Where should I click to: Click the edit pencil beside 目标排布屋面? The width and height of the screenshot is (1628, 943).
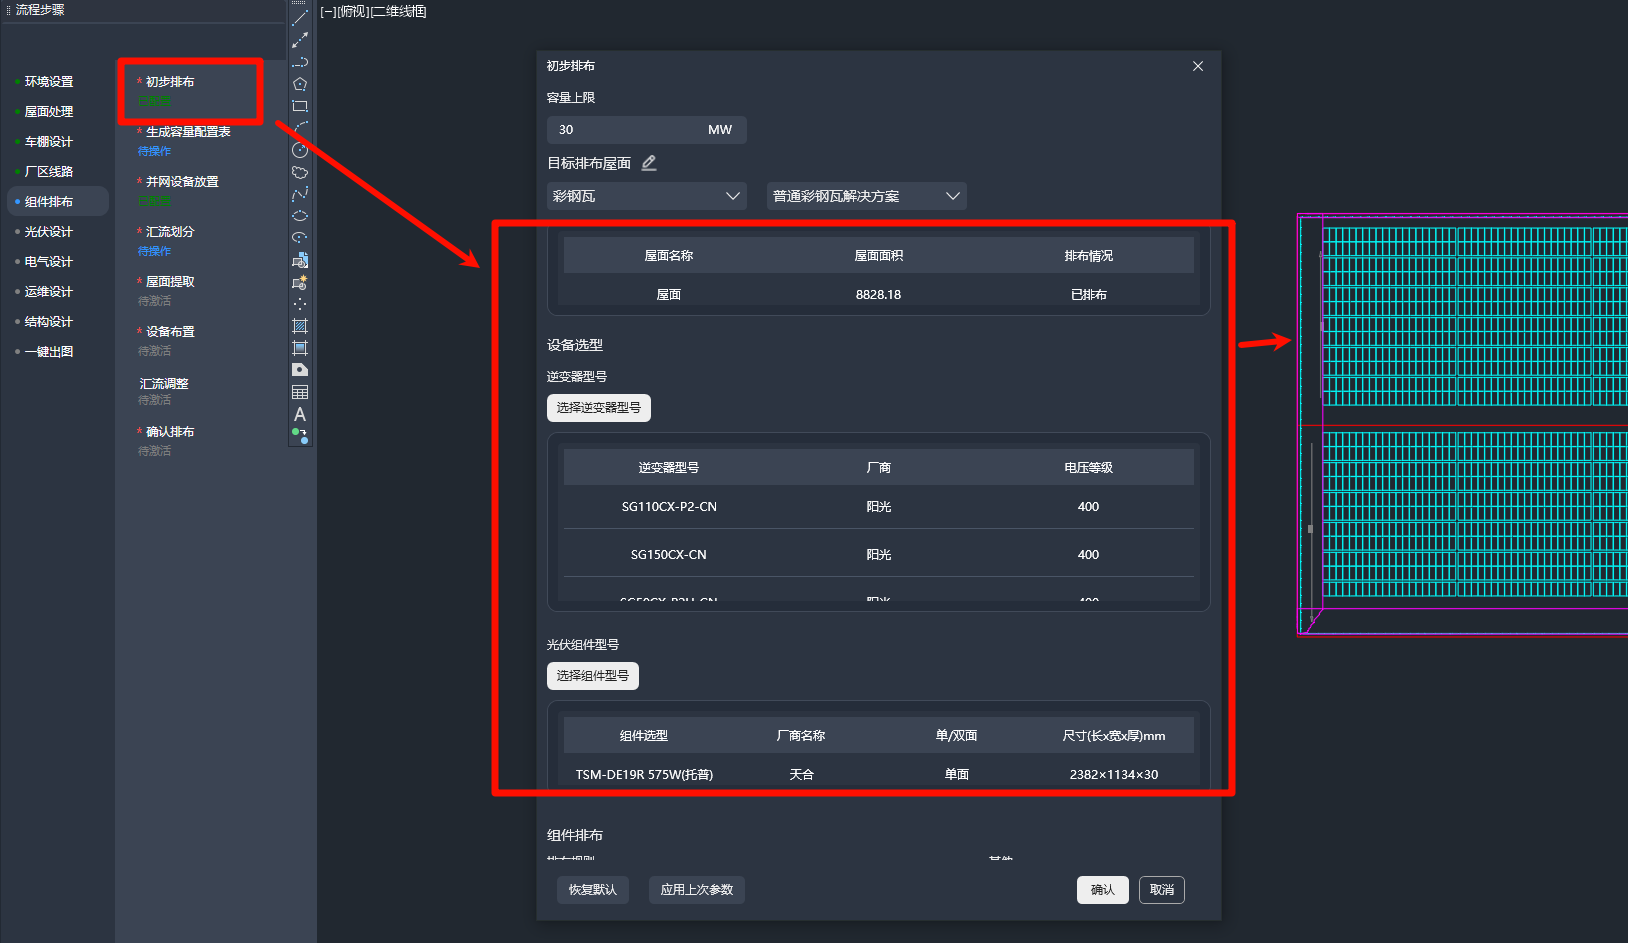tap(649, 163)
